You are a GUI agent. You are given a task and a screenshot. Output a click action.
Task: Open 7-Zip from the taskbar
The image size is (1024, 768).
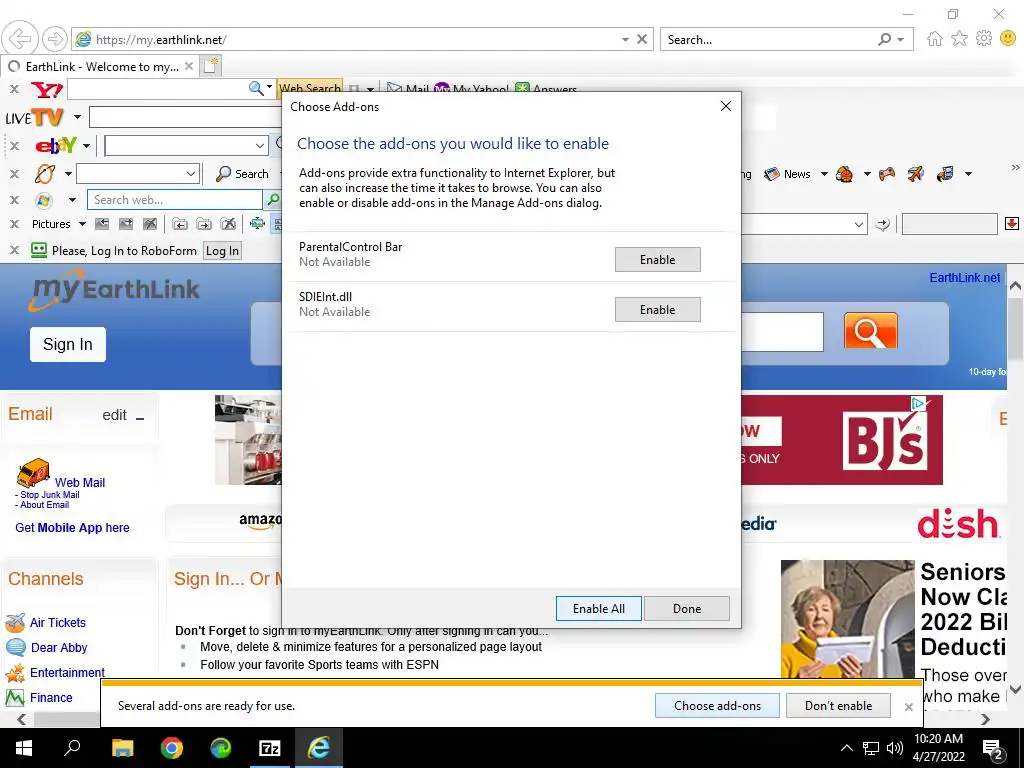click(x=270, y=748)
